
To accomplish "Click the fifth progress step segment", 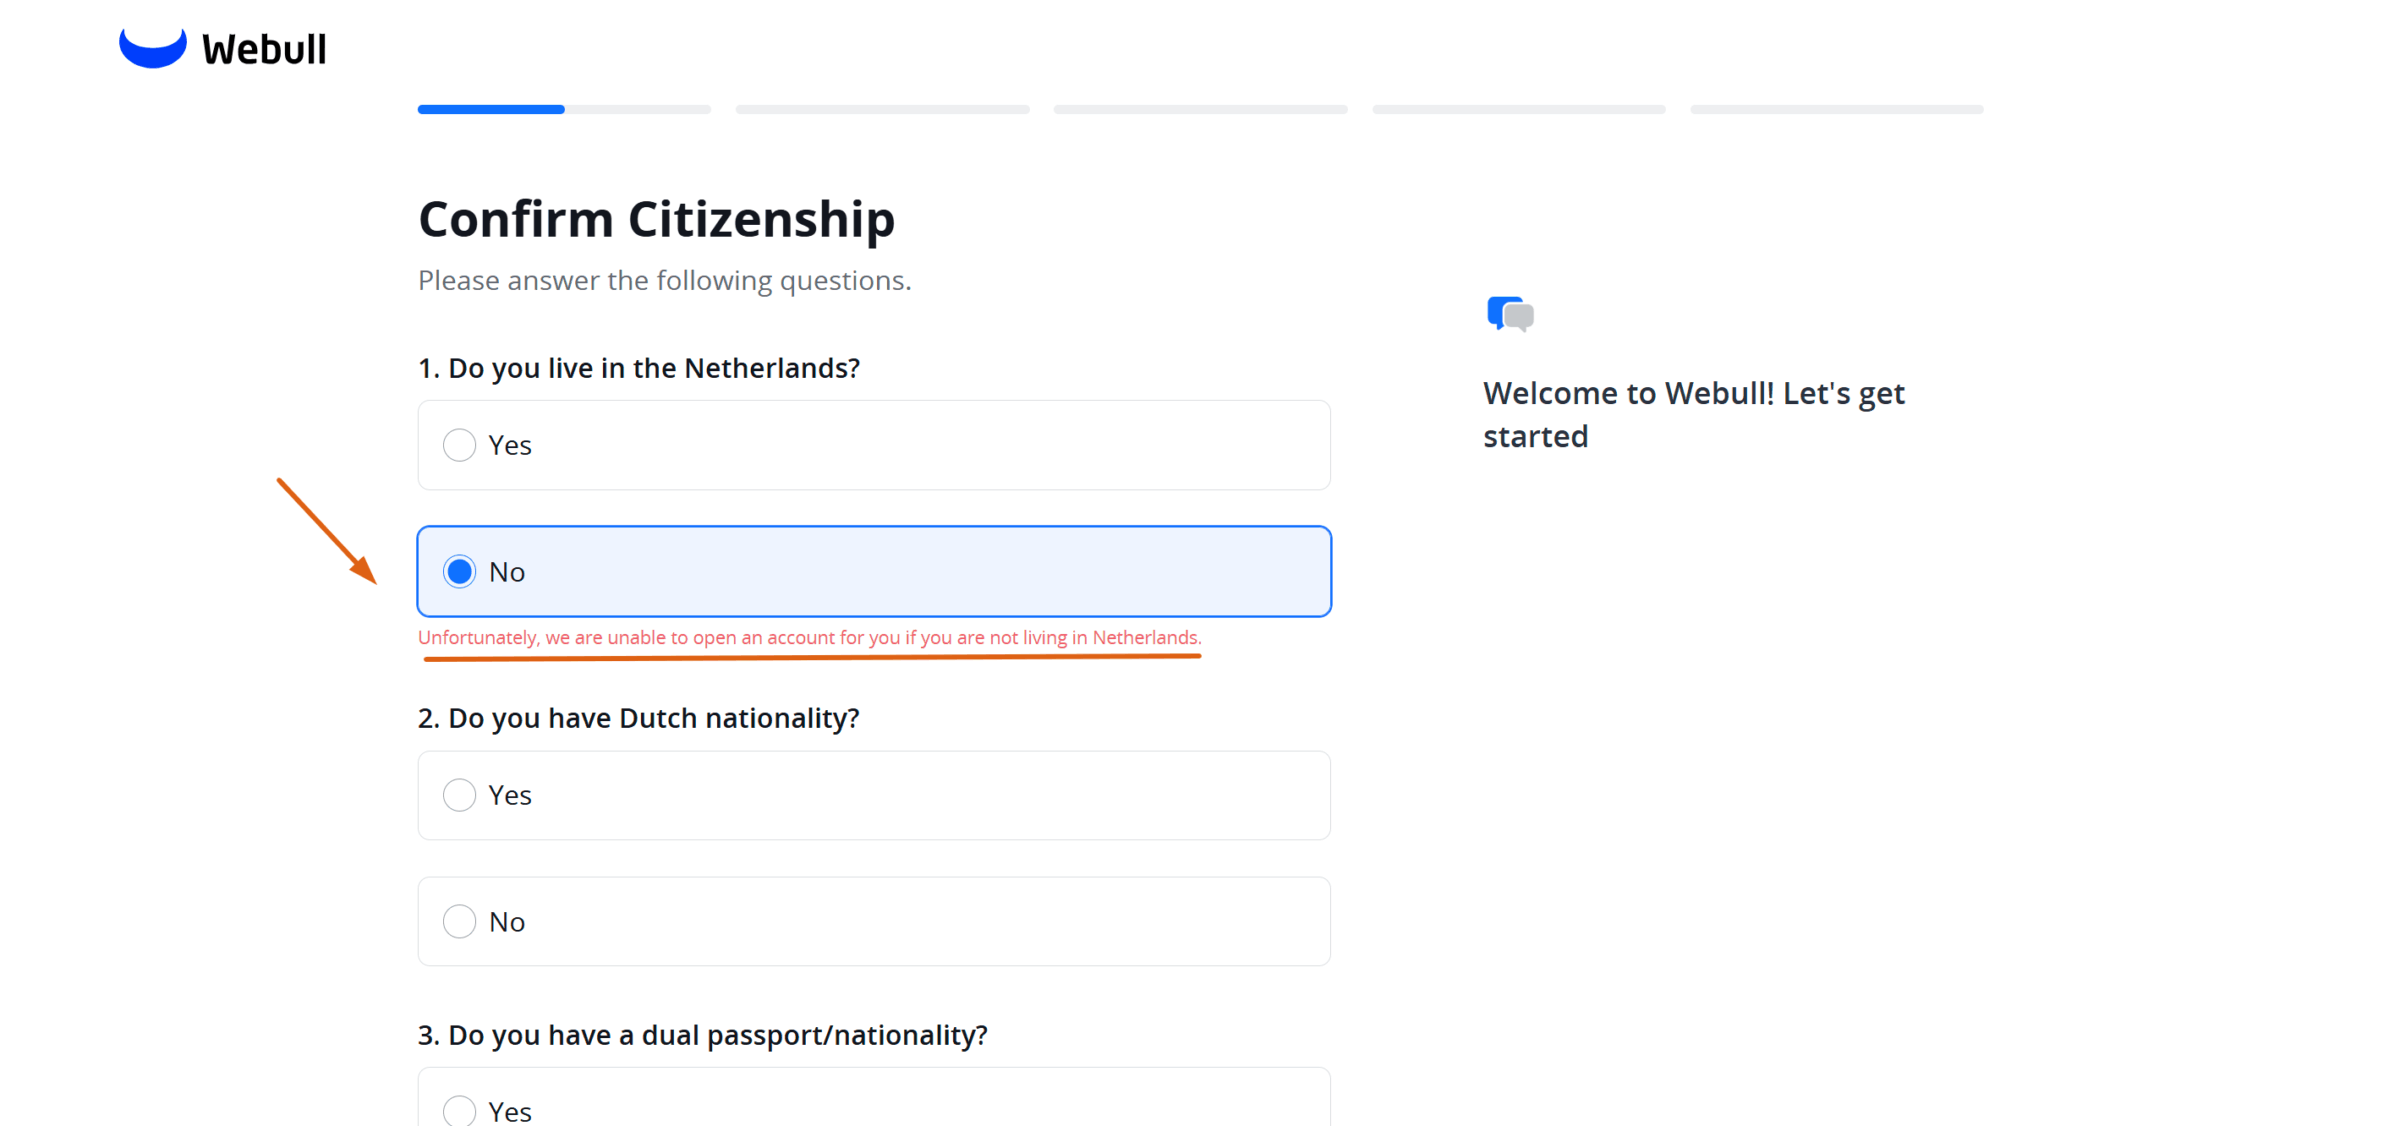I will coord(1836,109).
